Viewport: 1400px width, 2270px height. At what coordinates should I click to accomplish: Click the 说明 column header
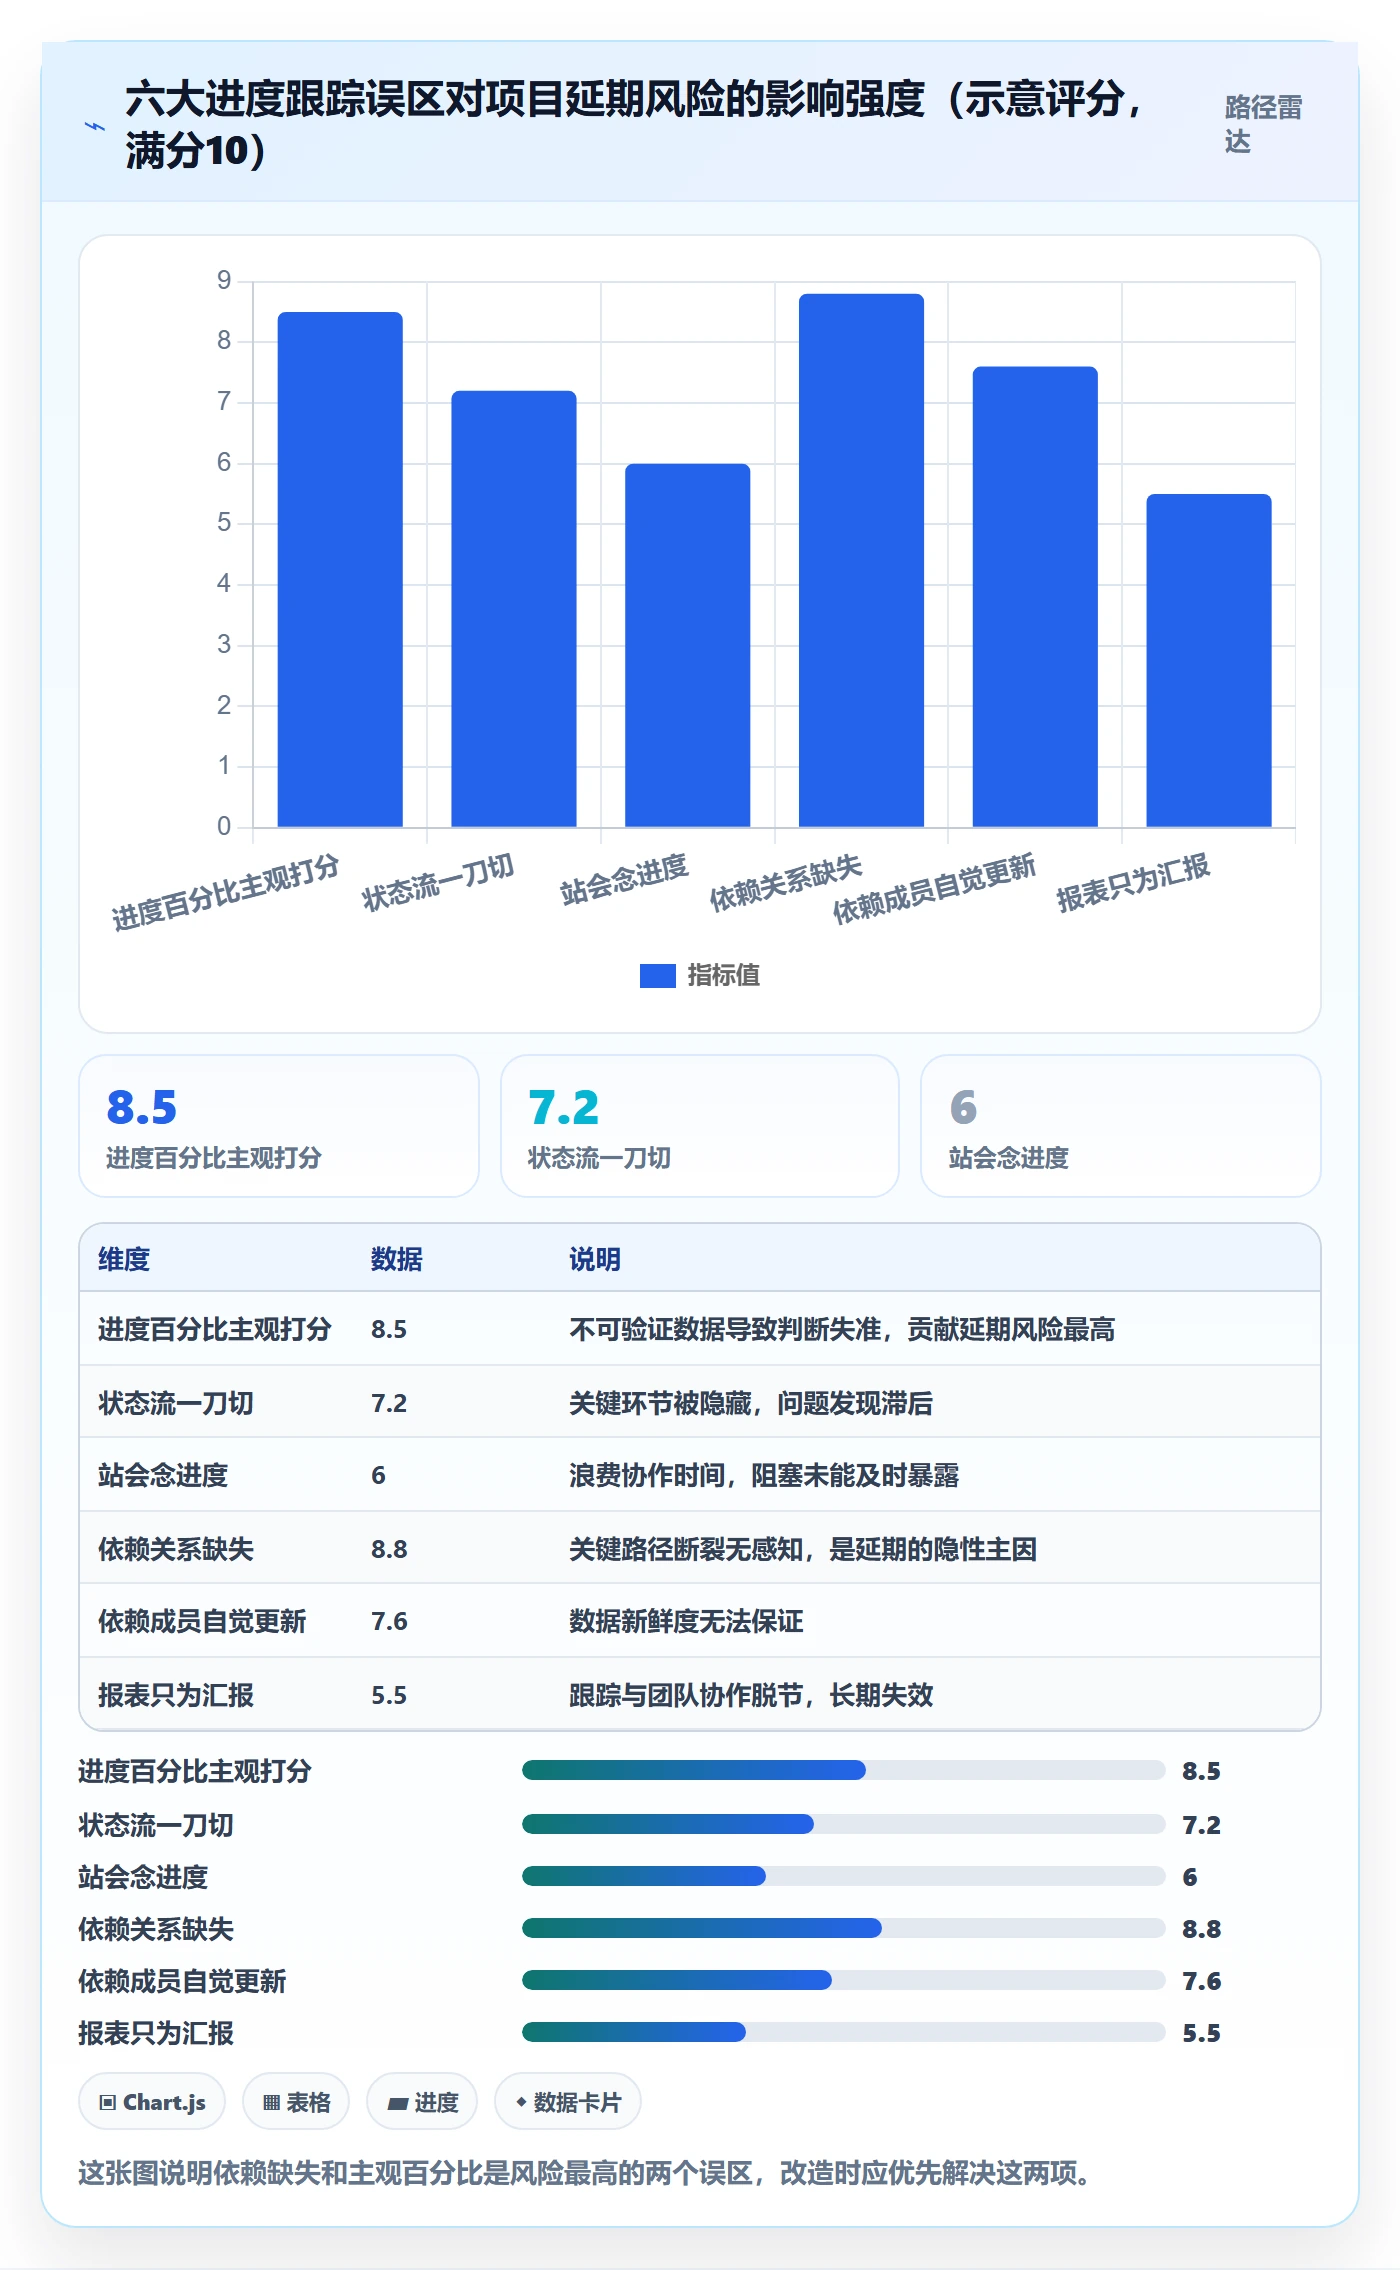[x=595, y=1259]
